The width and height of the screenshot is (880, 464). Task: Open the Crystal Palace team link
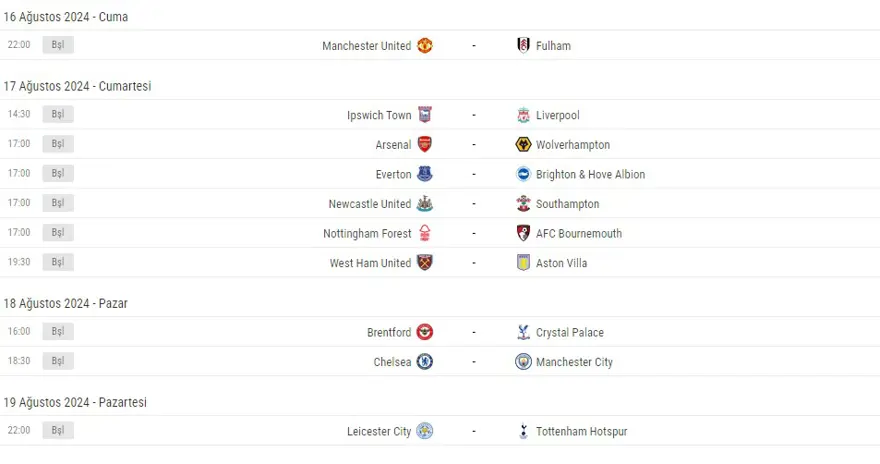coord(570,333)
